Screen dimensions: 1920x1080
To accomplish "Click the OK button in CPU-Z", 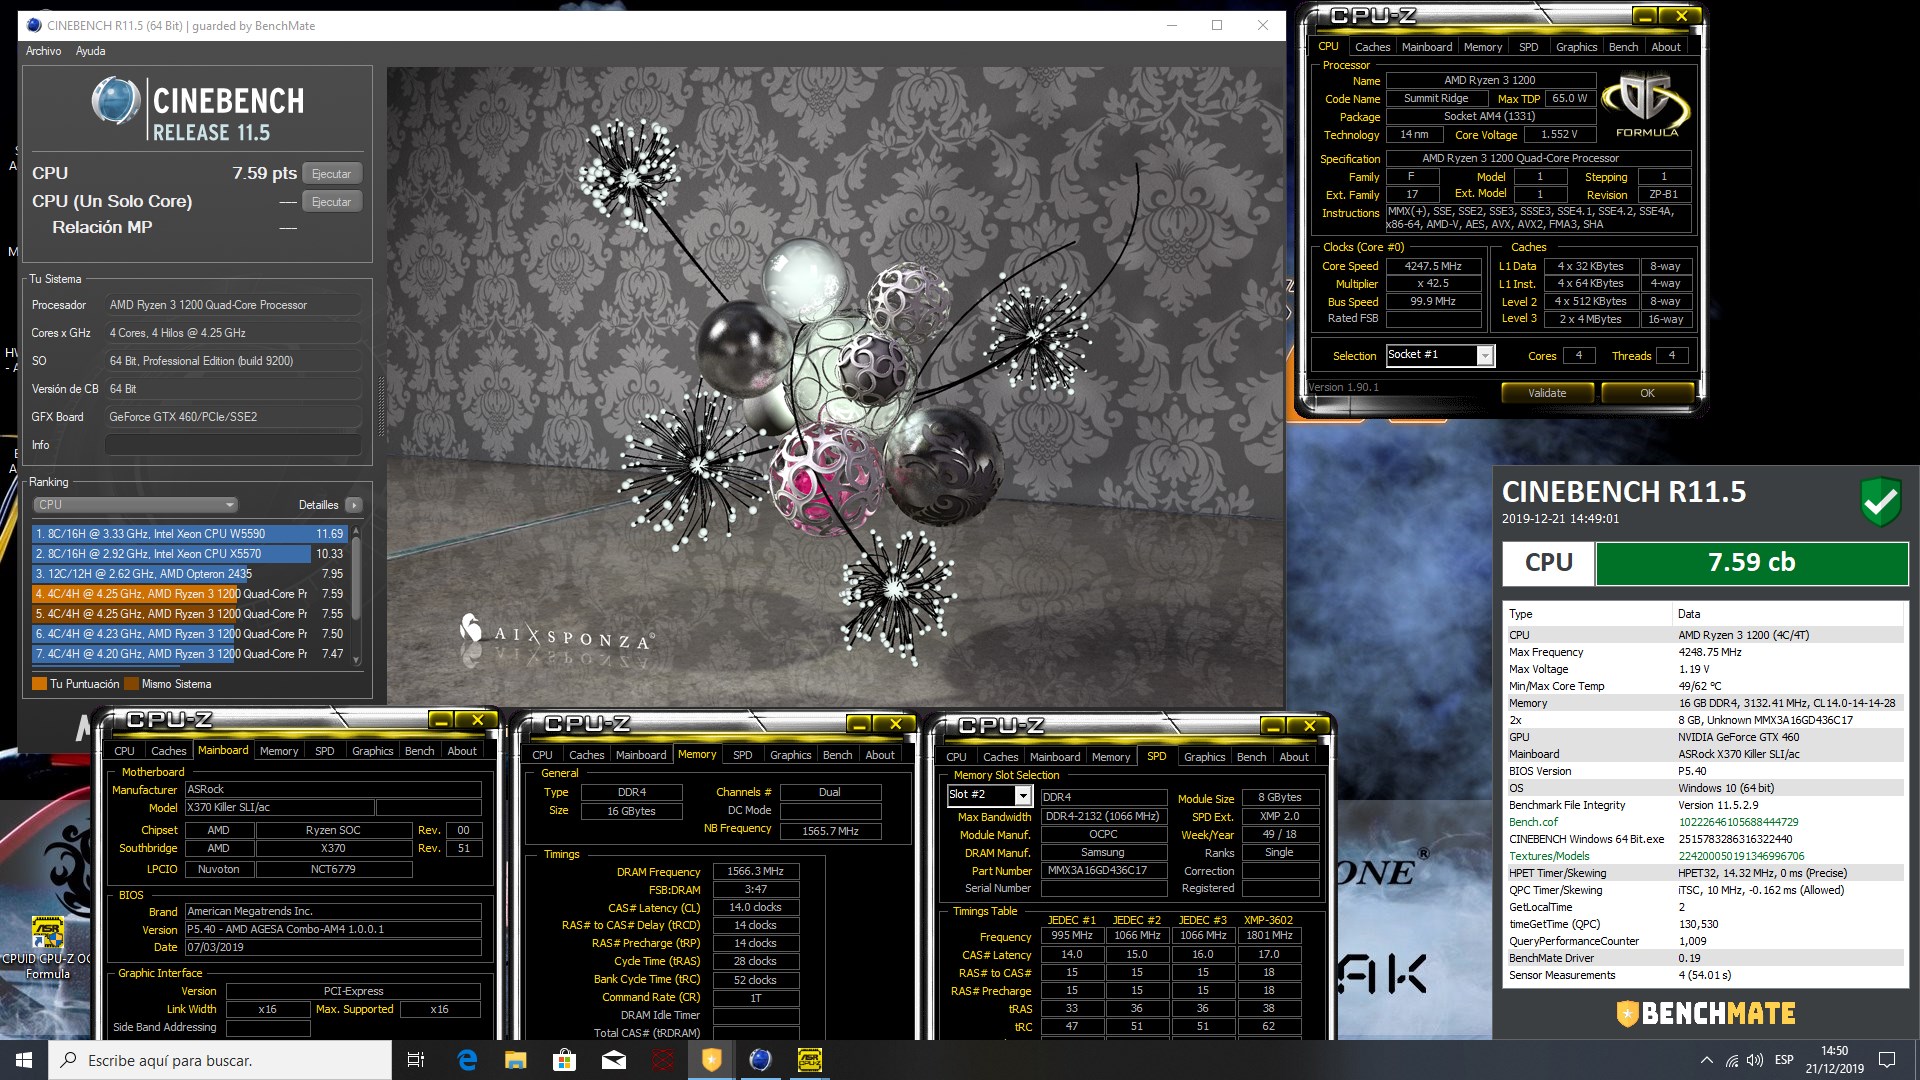I will click(1647, 393).
